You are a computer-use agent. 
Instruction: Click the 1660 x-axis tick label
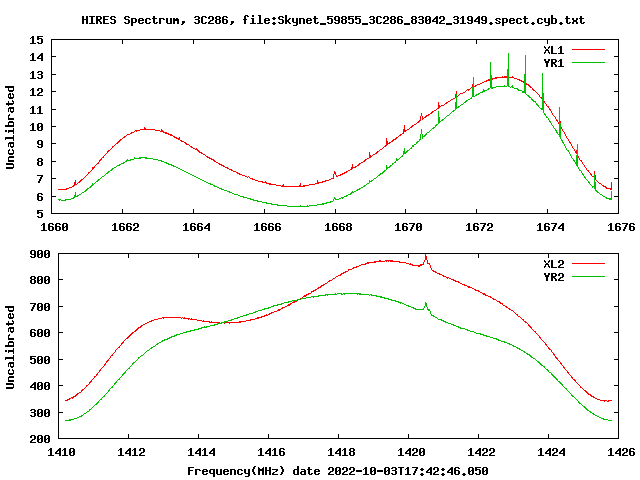(x=54, y=227)
